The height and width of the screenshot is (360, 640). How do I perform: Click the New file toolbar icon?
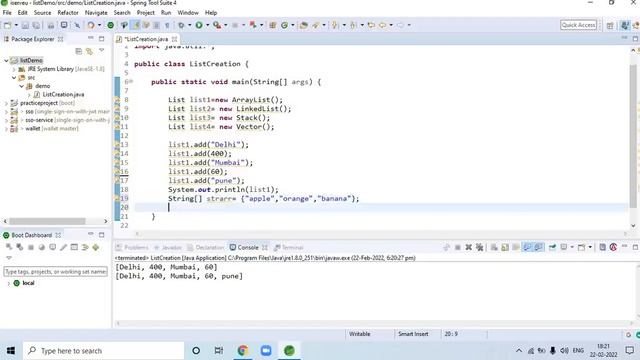(x=7, y=25)
